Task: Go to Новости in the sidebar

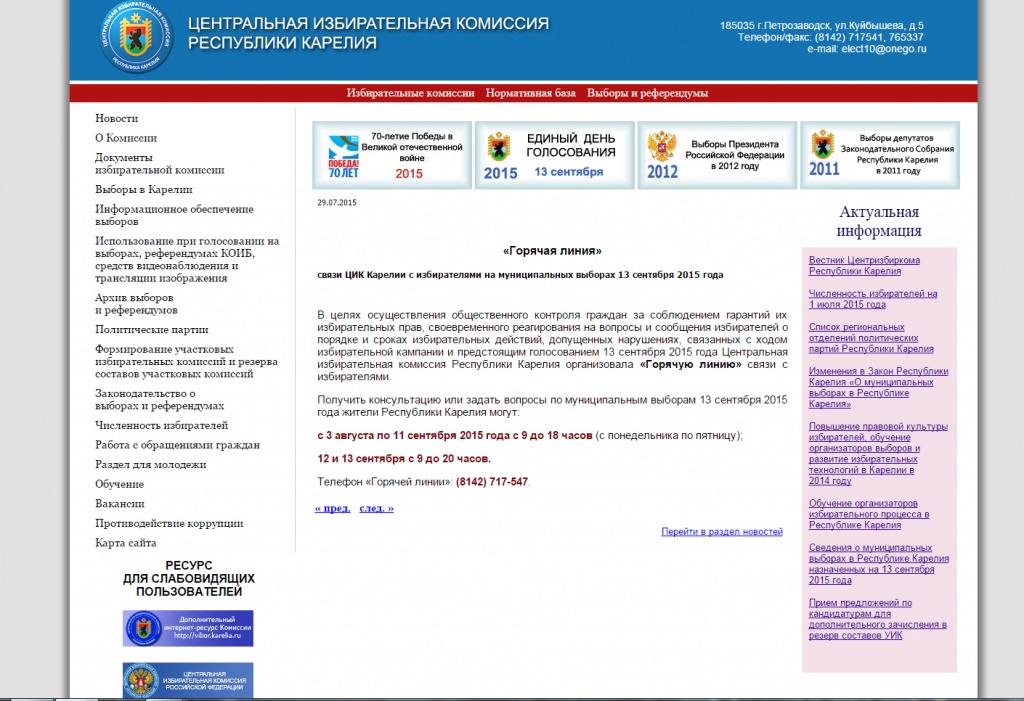Action: click(x=117, y=118)
